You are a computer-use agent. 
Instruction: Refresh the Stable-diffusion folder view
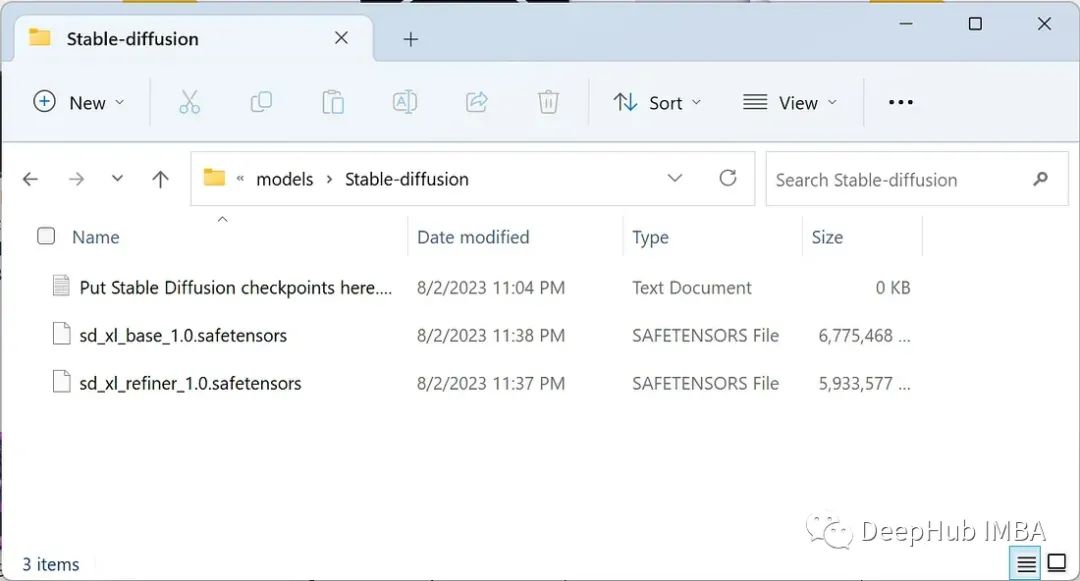coord(728,178)
